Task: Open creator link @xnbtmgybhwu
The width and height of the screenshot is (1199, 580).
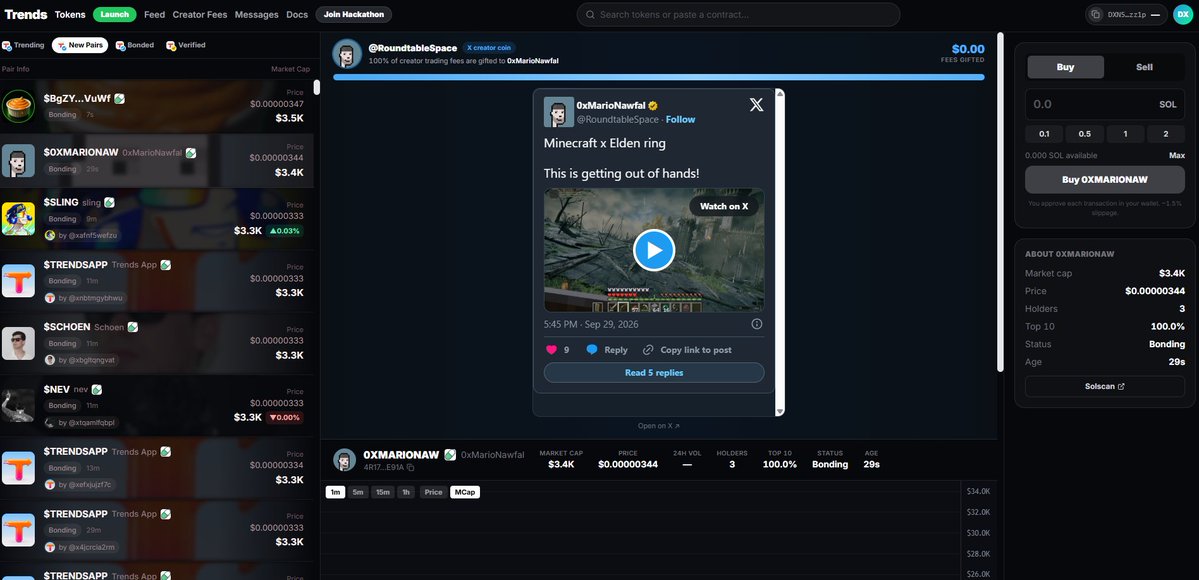Action: [x=84, y=298]
